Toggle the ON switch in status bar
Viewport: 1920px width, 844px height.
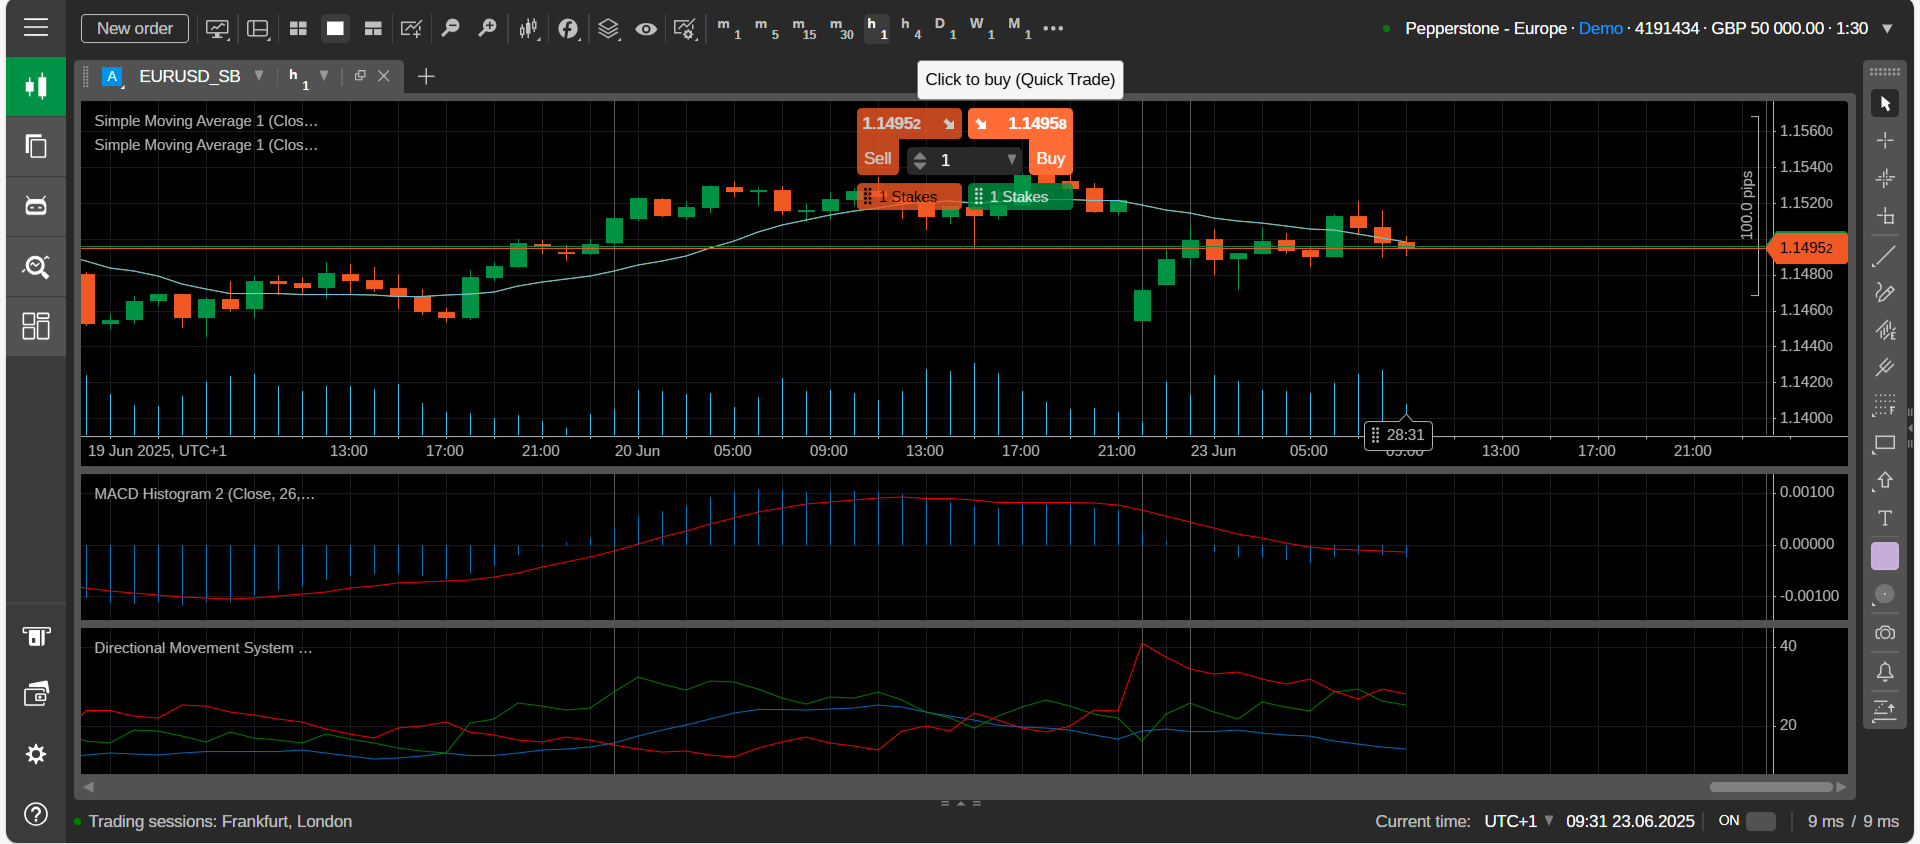pyautogui.click(x=1761, y=821)
